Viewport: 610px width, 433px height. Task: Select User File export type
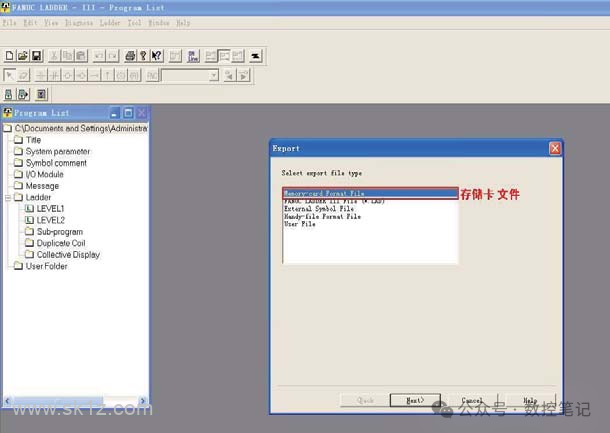point(370,224)
